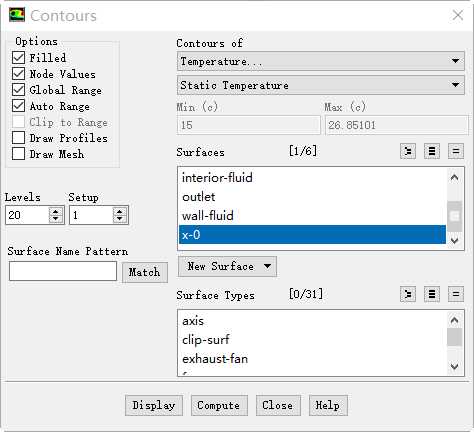
Task: Expand the New Surface dropdown menu
Action: [x=227, y=266]
